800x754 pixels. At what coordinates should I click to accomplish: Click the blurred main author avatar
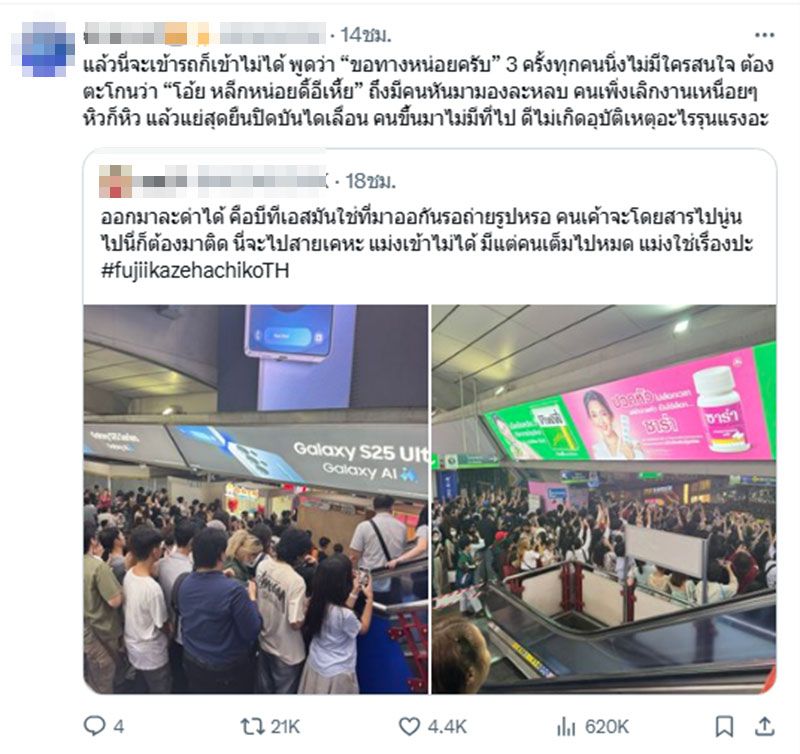click(x=43, y=49)
